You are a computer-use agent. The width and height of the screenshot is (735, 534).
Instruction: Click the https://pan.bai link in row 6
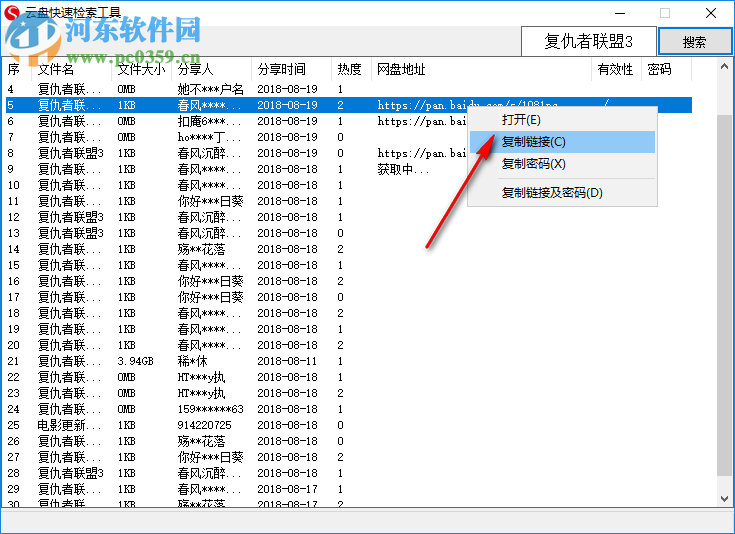(x=422, y=121)
